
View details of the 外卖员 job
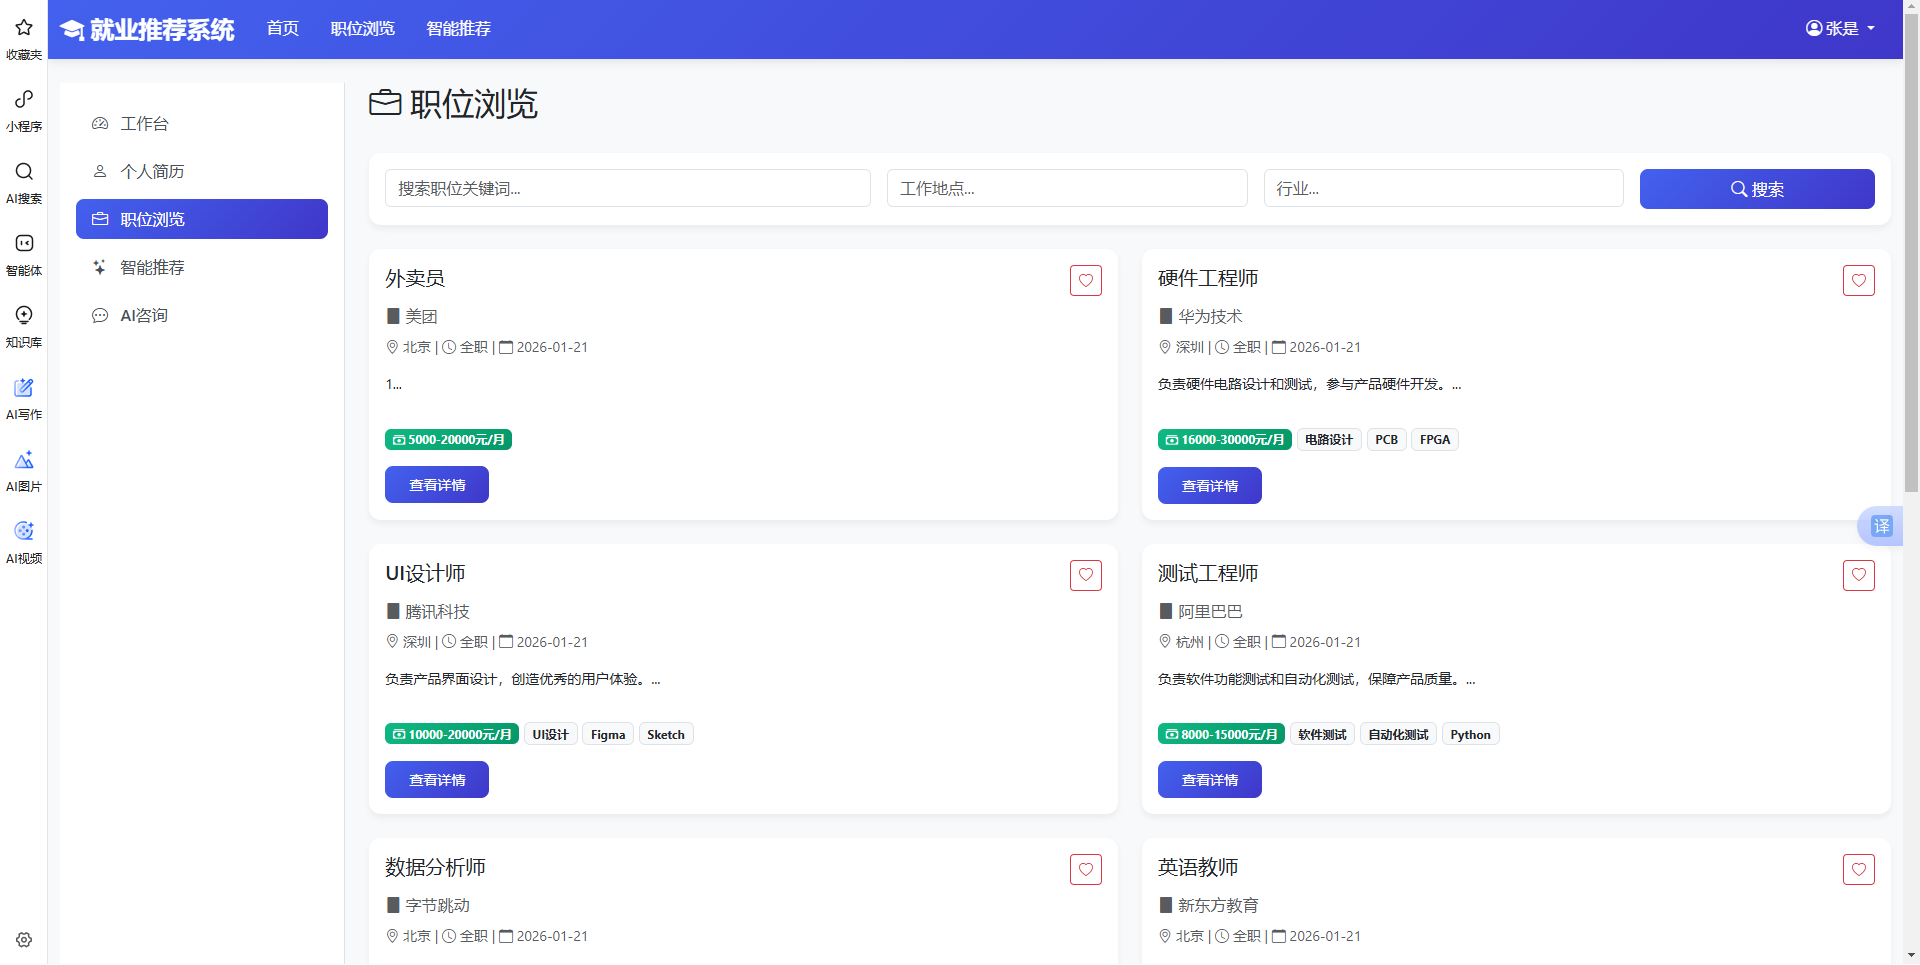[437, 485]
